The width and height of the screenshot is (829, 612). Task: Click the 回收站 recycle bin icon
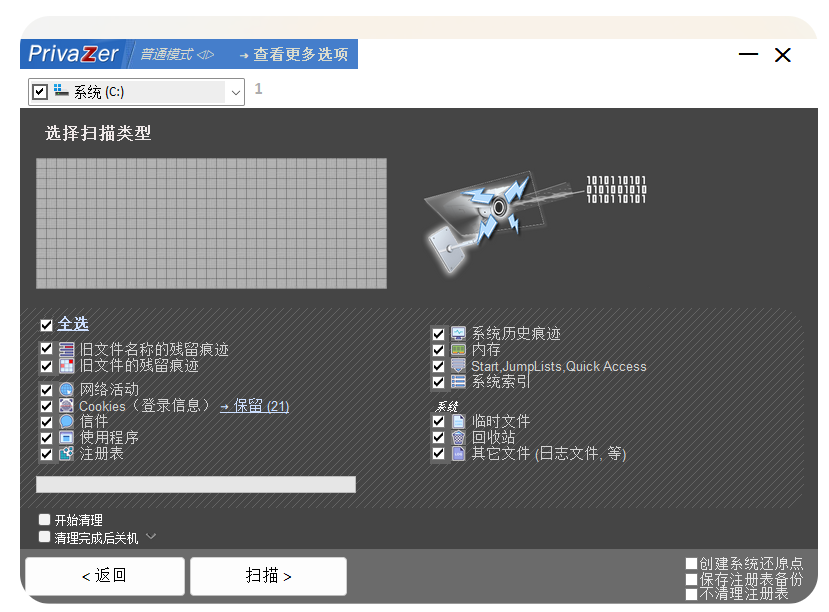pyautogui.click(x=458, y=437)
